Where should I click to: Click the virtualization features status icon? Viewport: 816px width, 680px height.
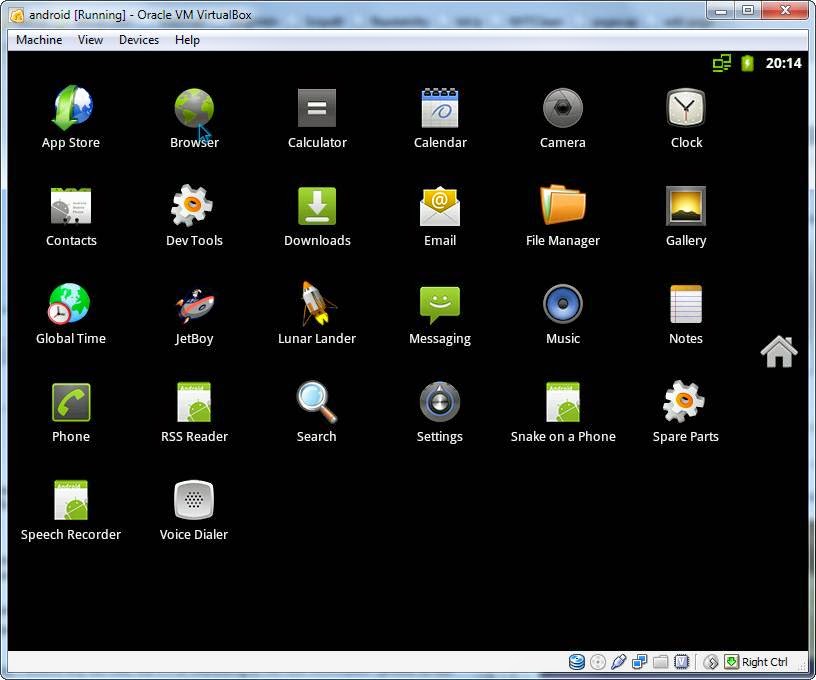681,662
